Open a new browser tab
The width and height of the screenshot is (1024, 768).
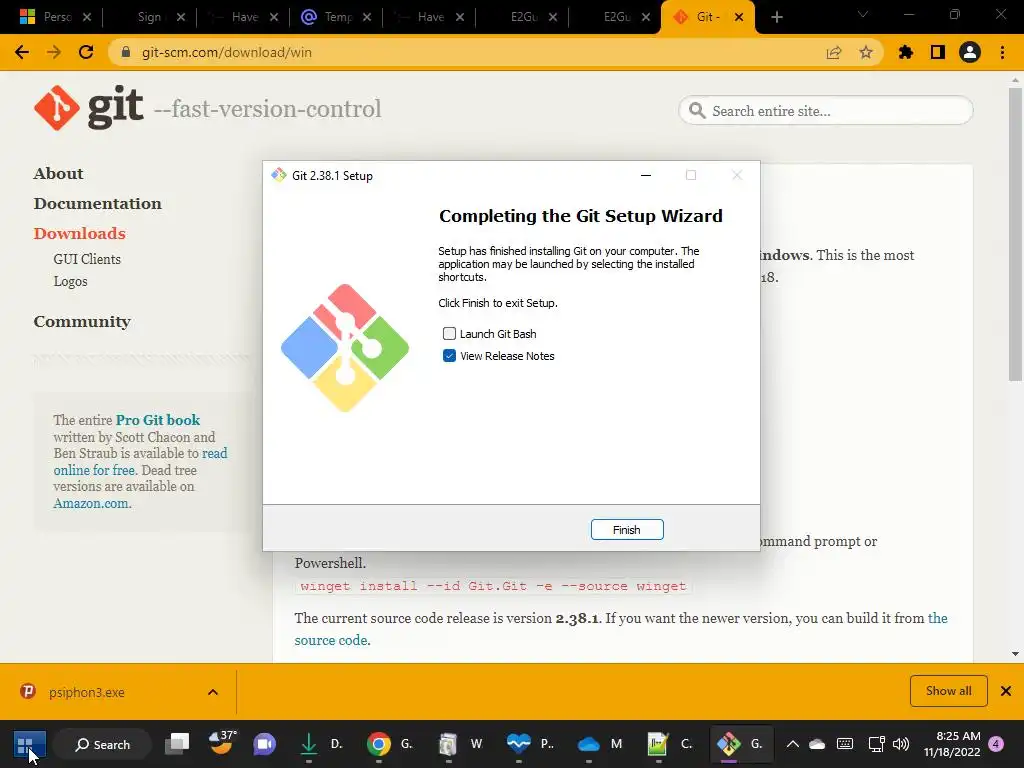pos(776,17)
